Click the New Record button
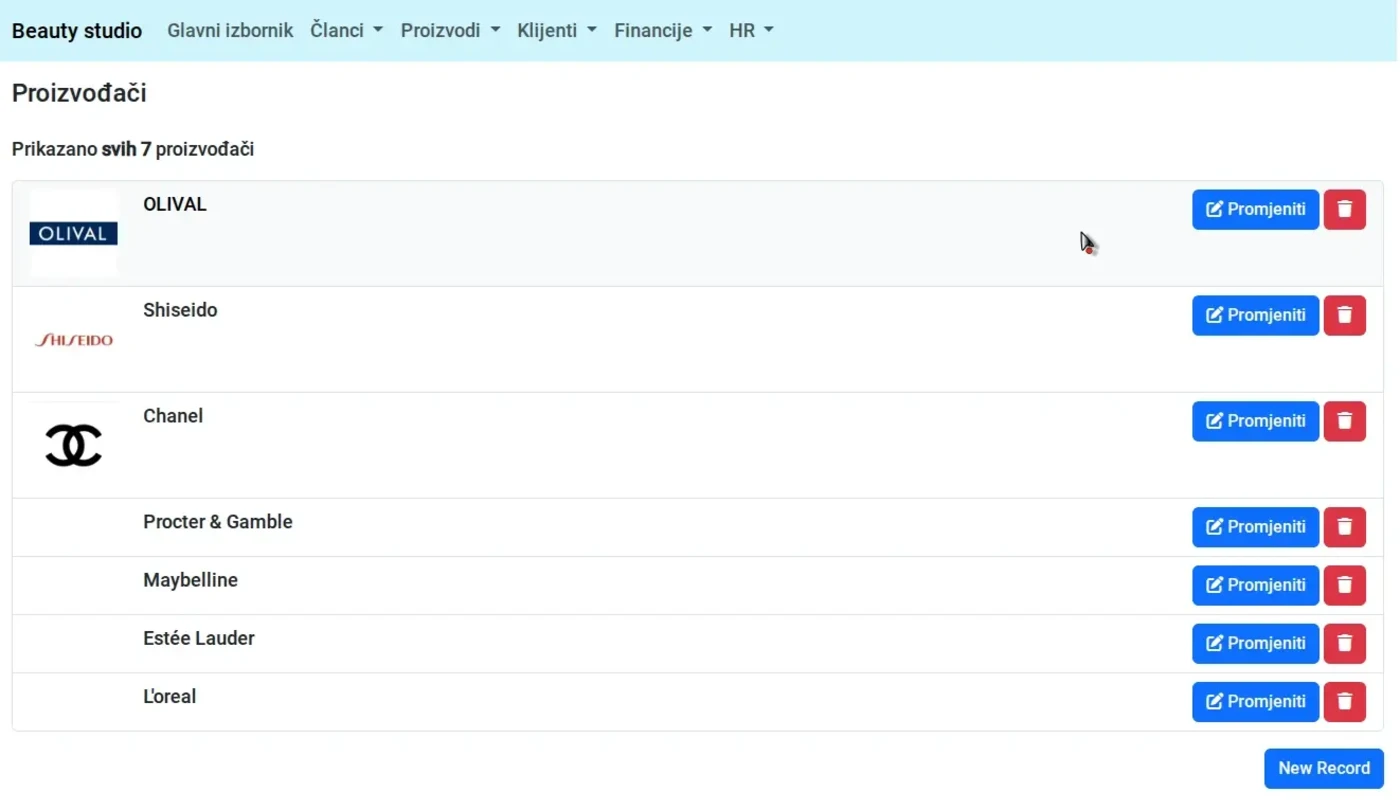Image resolution: width=1400 pixels, height=810 pixels. coord(1323,769)
